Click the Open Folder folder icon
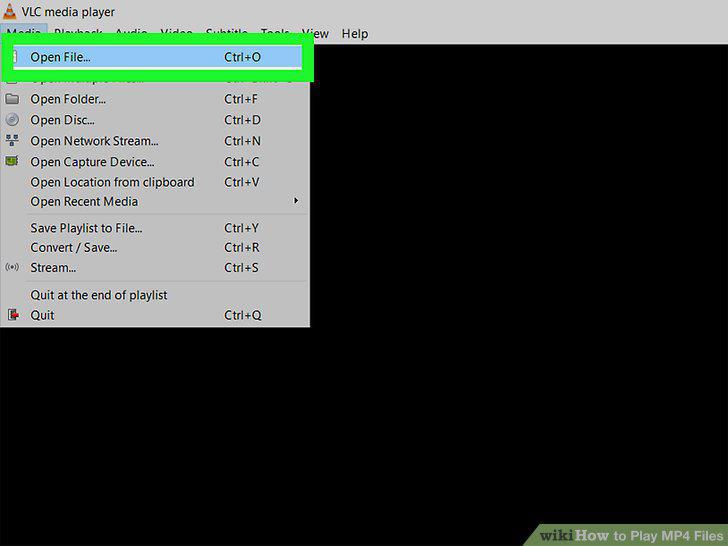Viewport: 728px width, 546px height. pos(12,99)
